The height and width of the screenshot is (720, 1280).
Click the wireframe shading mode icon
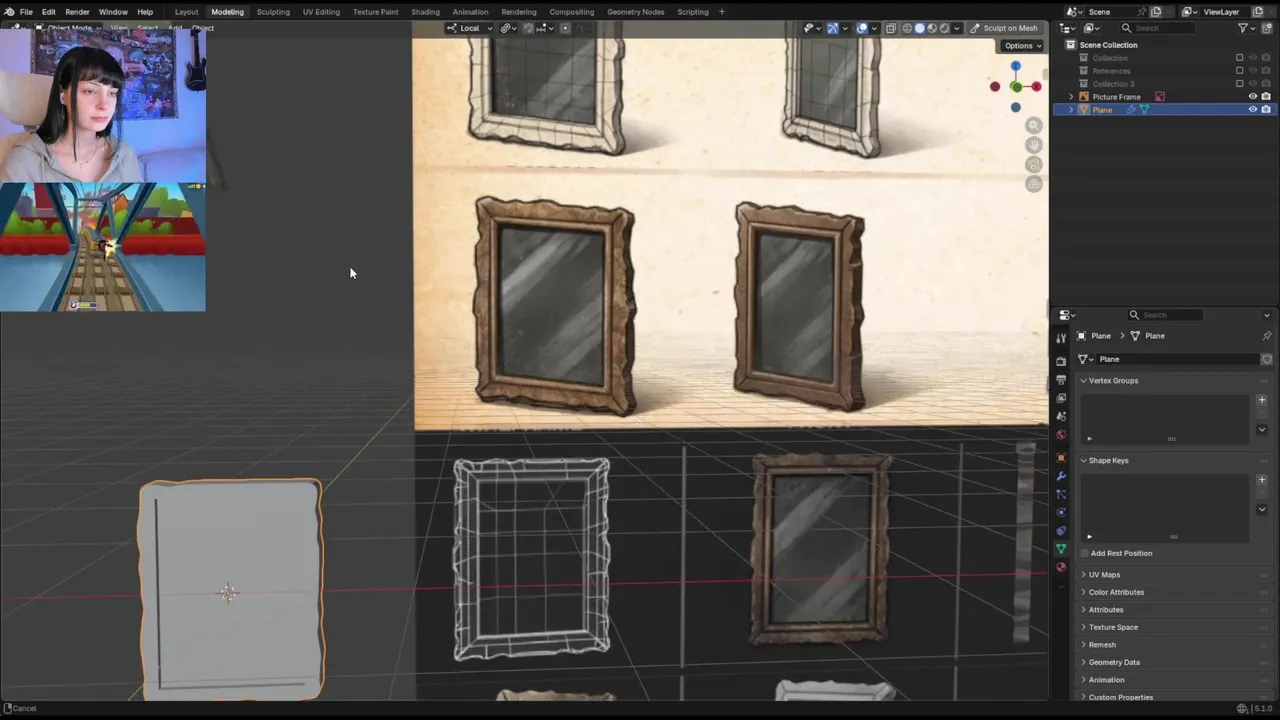(x=907, y=28)
